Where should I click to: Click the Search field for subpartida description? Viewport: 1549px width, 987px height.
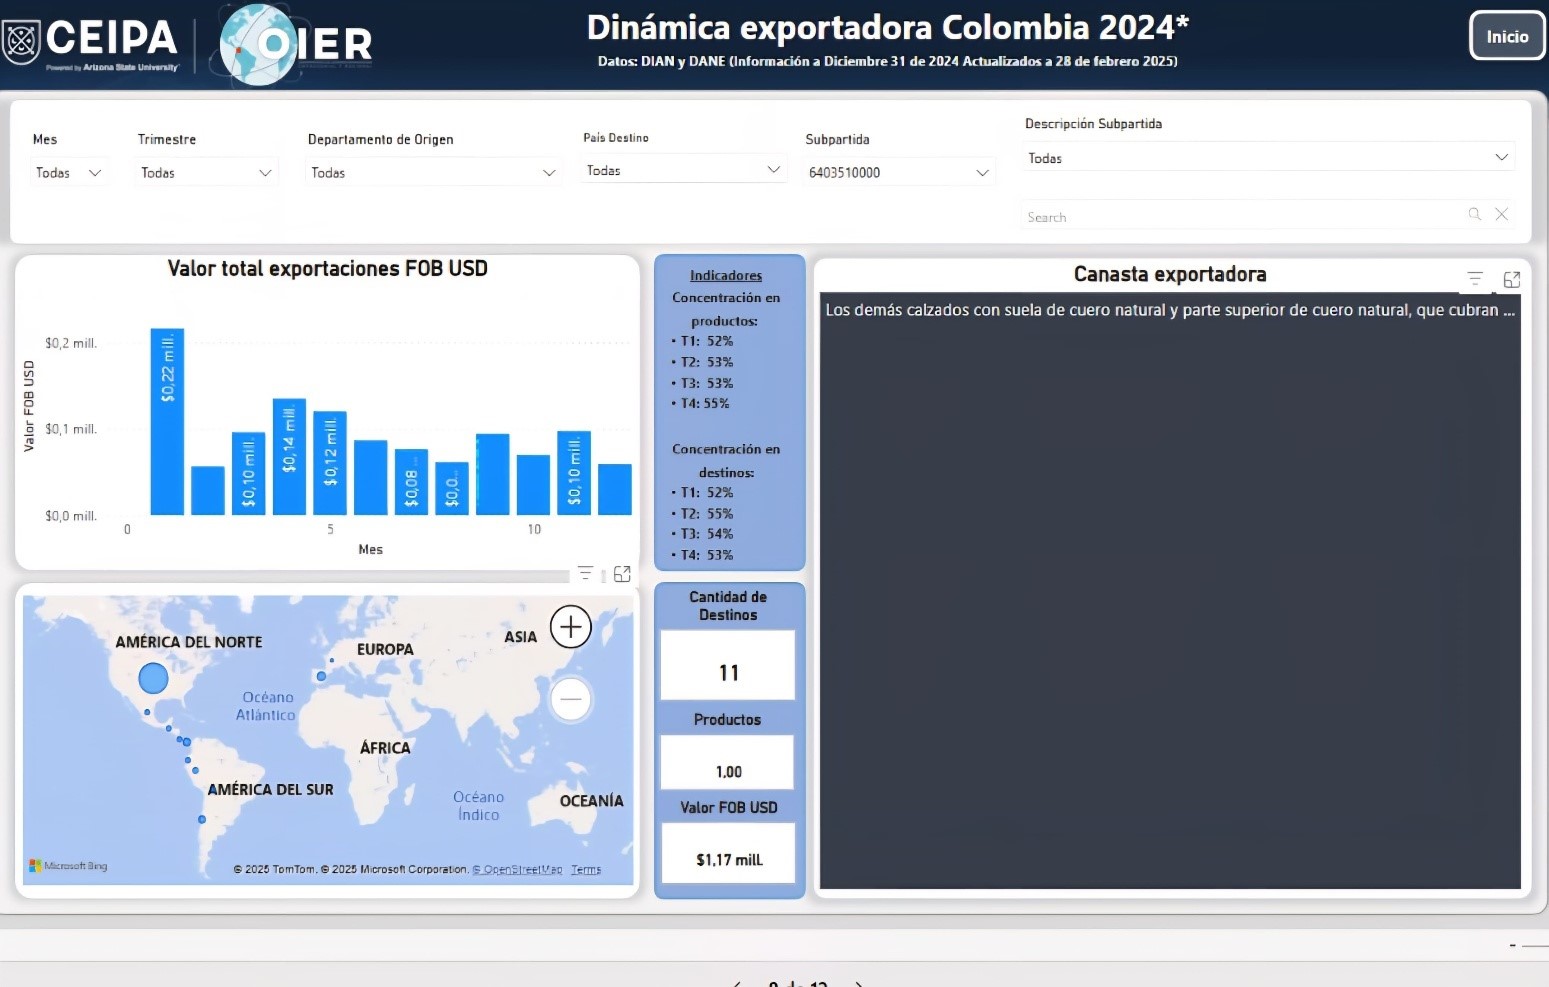(x=1240, y=216)
